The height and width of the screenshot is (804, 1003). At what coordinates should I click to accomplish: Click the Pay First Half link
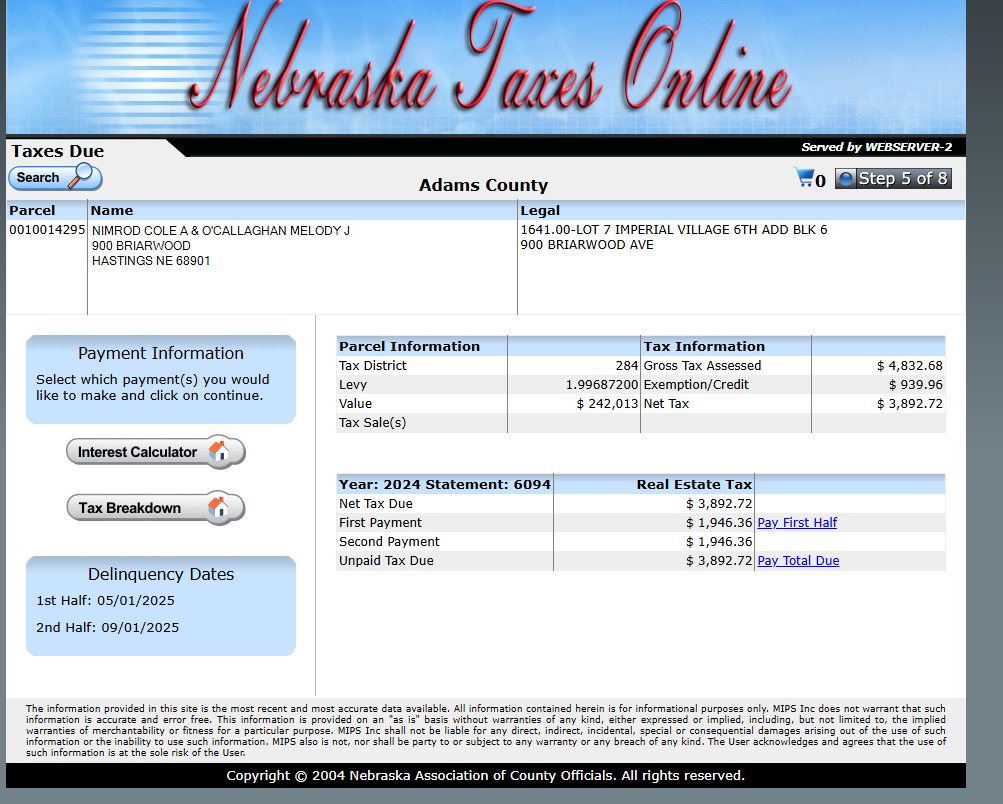(797, 523)
